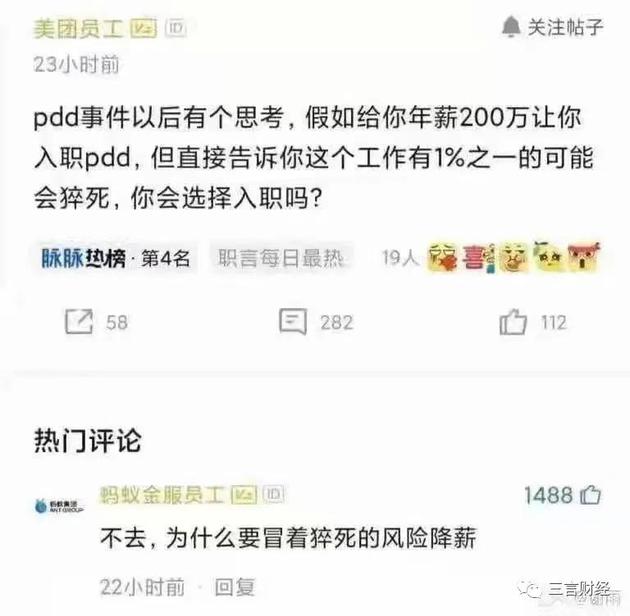Viewport: 630px width, 616px height.
Task: Tap the red shocked face reaction emoji
Action: [584, 256]
